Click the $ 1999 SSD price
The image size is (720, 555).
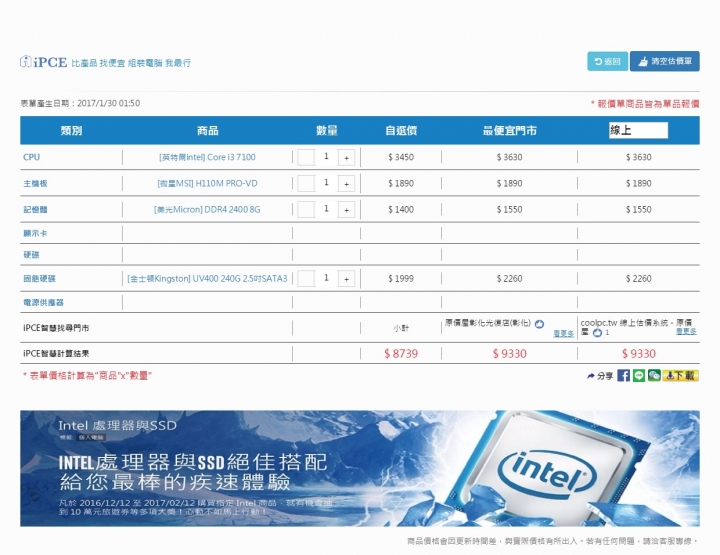[401, 279]
